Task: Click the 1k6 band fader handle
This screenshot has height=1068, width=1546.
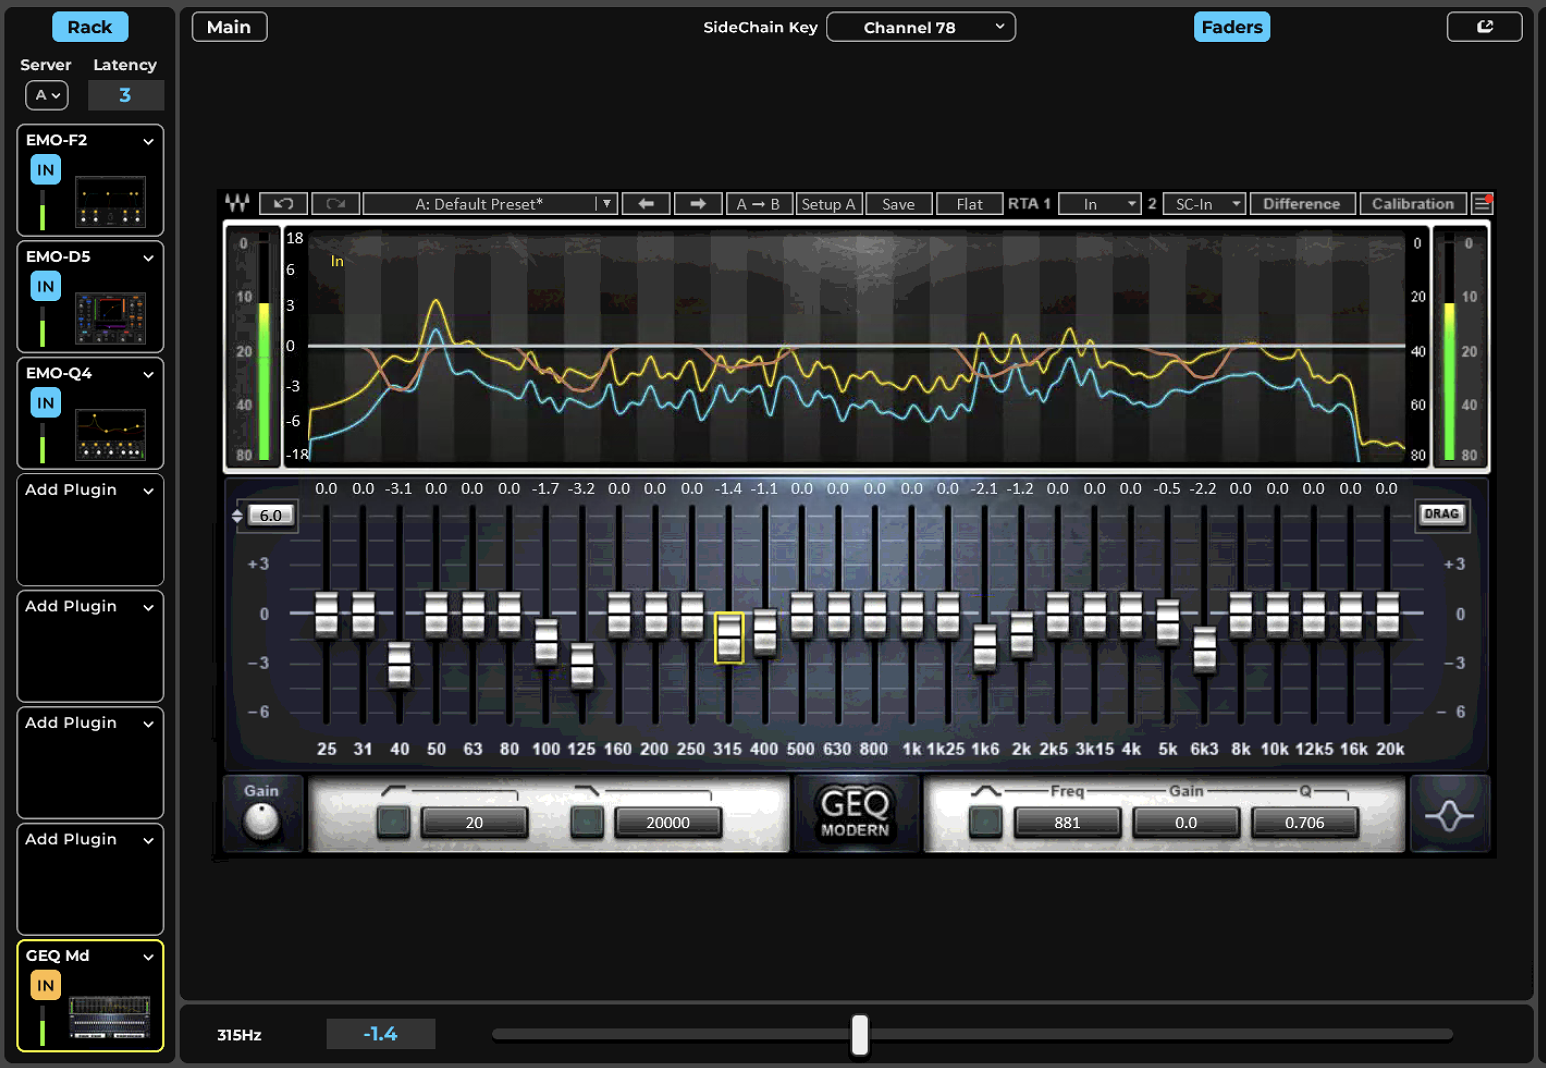Action: pyautogui.click(x=985, y=648)
